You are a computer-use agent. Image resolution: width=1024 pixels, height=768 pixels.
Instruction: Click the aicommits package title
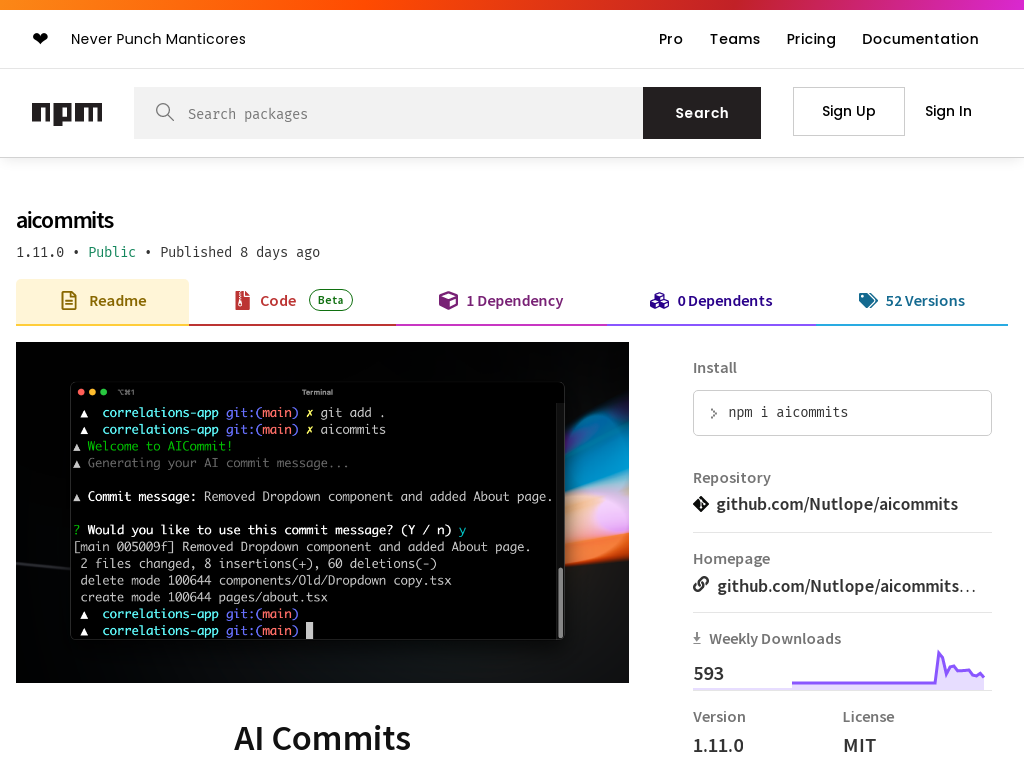click(65, 221)
